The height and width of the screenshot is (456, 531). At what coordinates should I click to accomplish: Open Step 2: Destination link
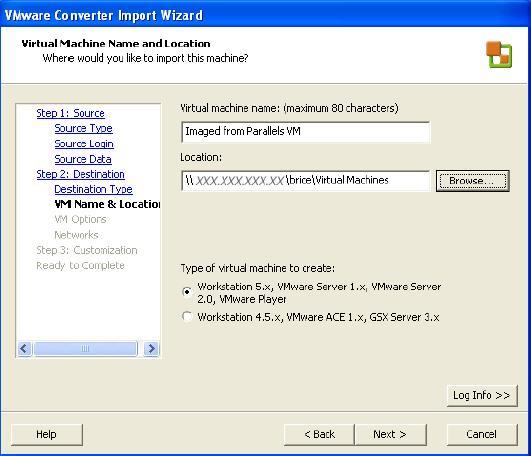pyautogui.click(x=81, y=174)
